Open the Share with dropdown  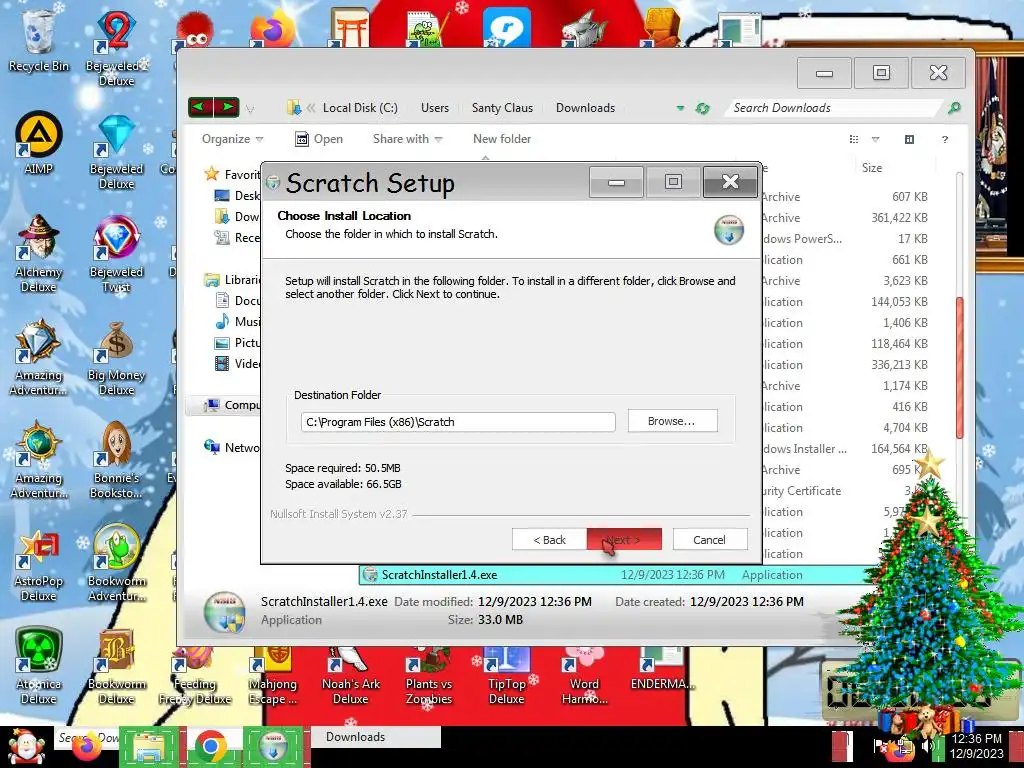408,138
